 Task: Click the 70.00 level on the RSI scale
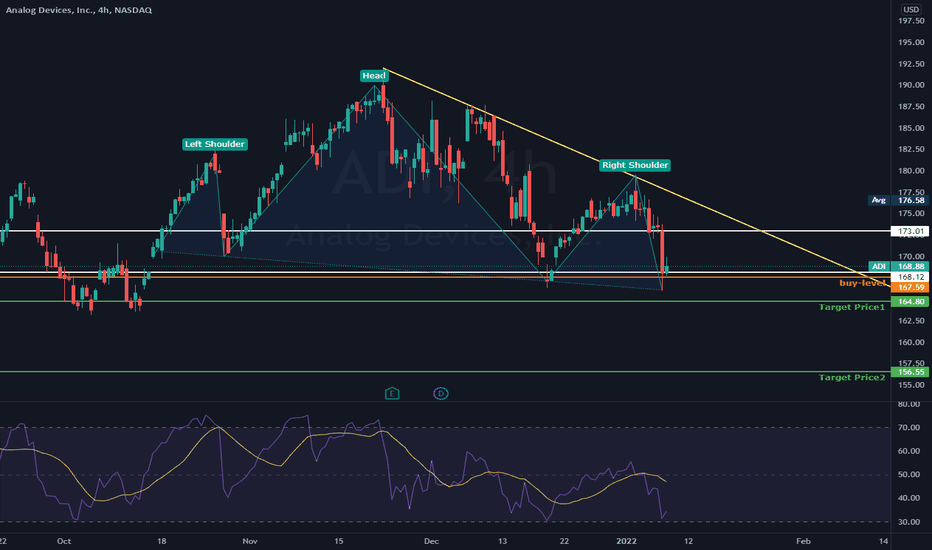click(909, 428)
